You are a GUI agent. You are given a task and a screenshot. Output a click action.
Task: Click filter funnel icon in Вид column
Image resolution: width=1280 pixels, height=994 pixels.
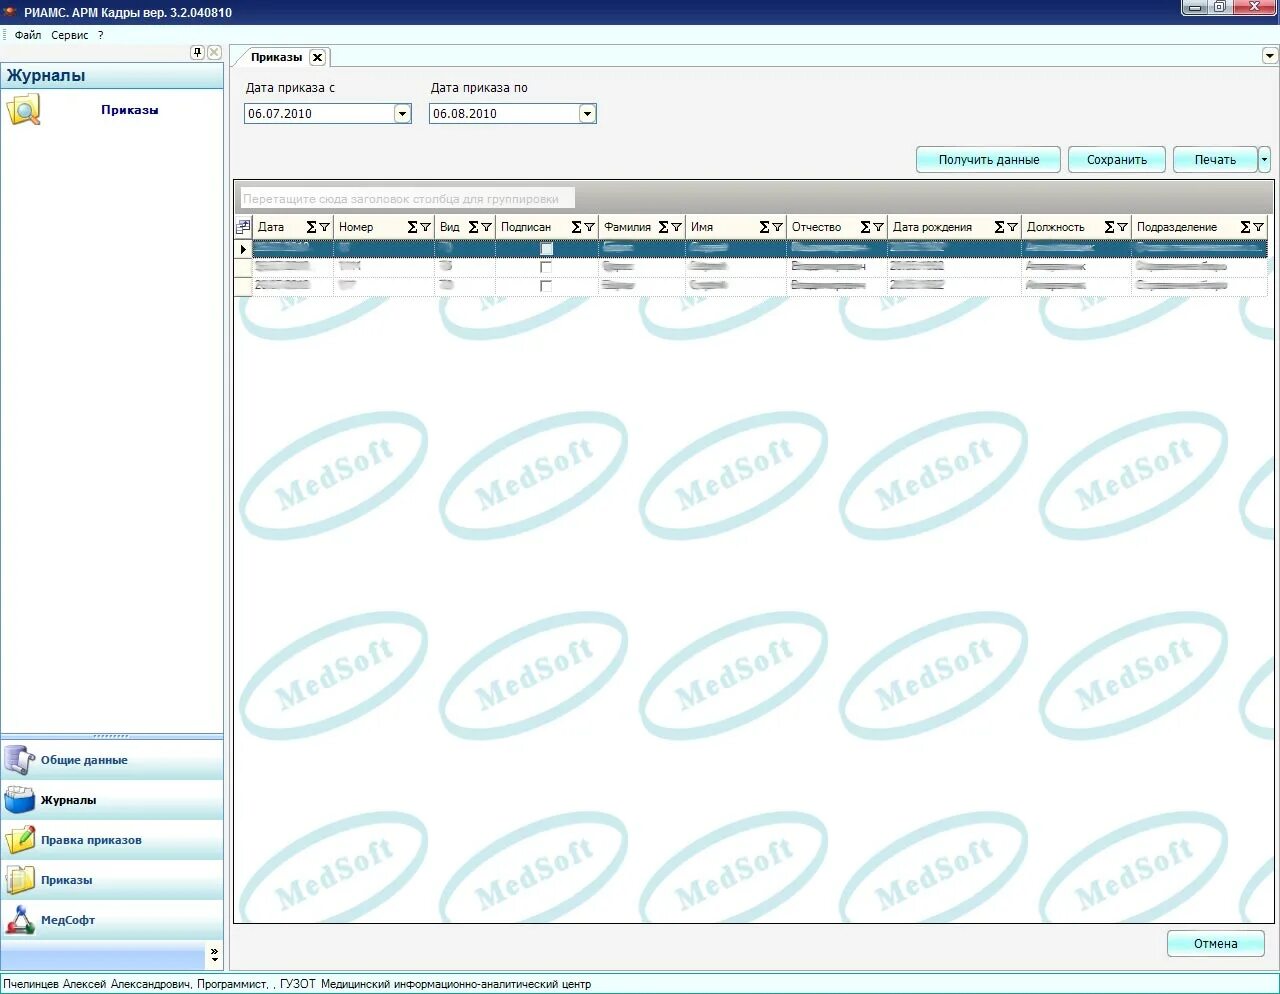pyautogui.click(x=486, y=227)
